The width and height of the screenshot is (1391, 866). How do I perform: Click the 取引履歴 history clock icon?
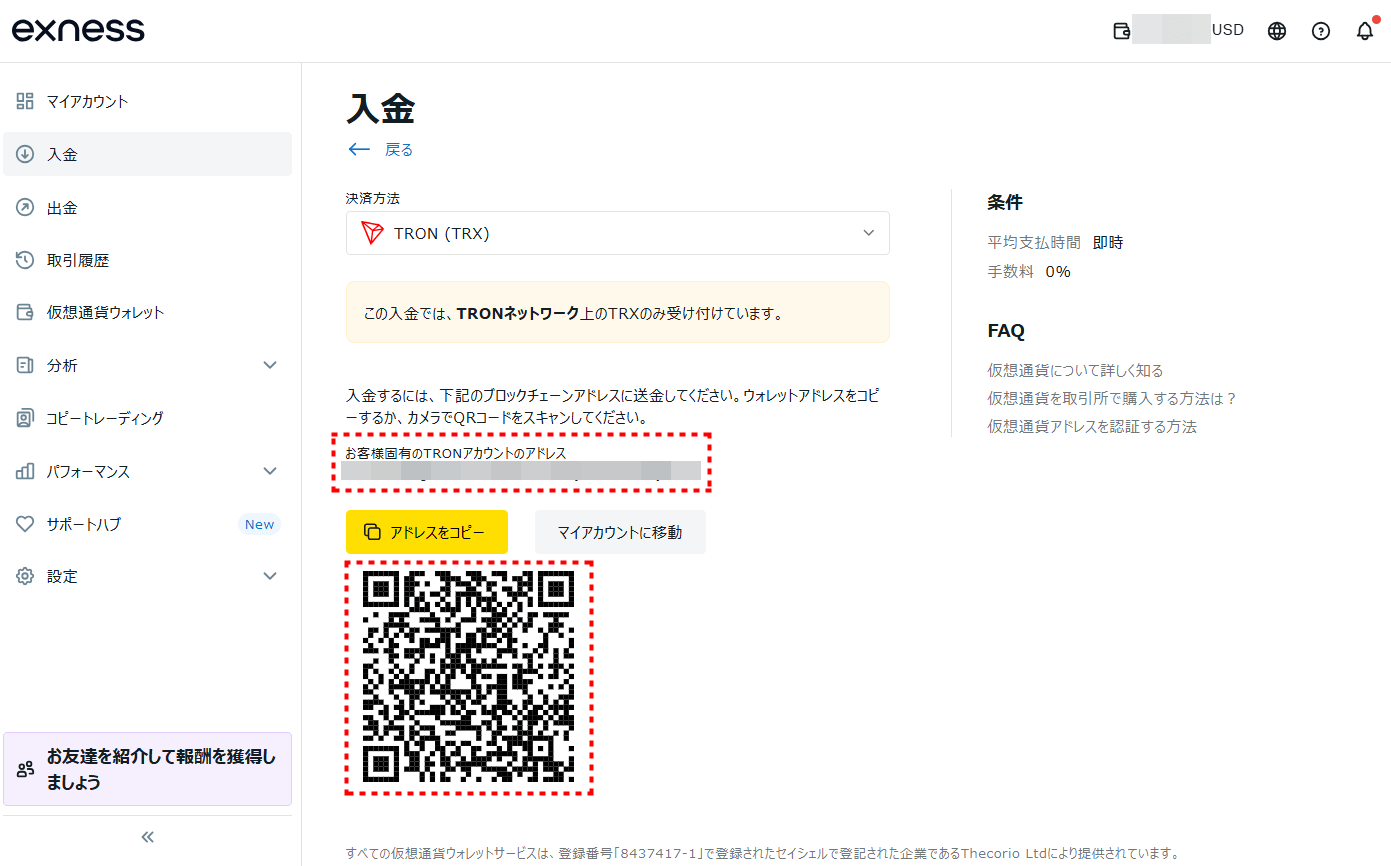pyautogui.click(x=26, y=260)
